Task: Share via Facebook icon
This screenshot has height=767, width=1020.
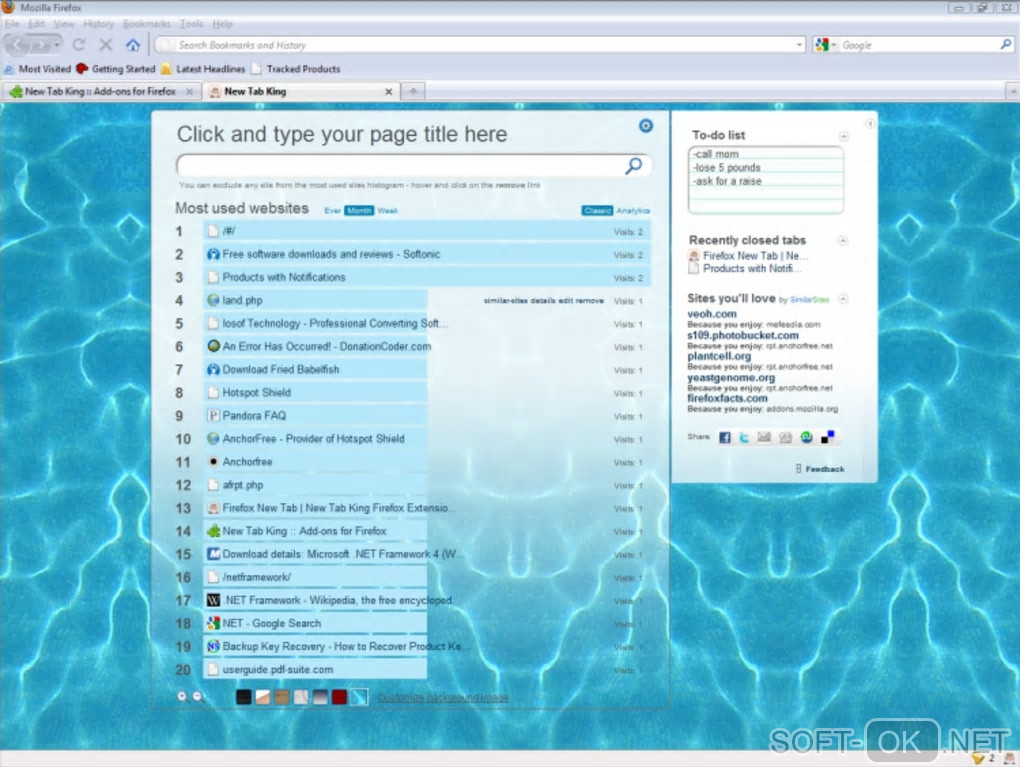Action: pos(725,437)
